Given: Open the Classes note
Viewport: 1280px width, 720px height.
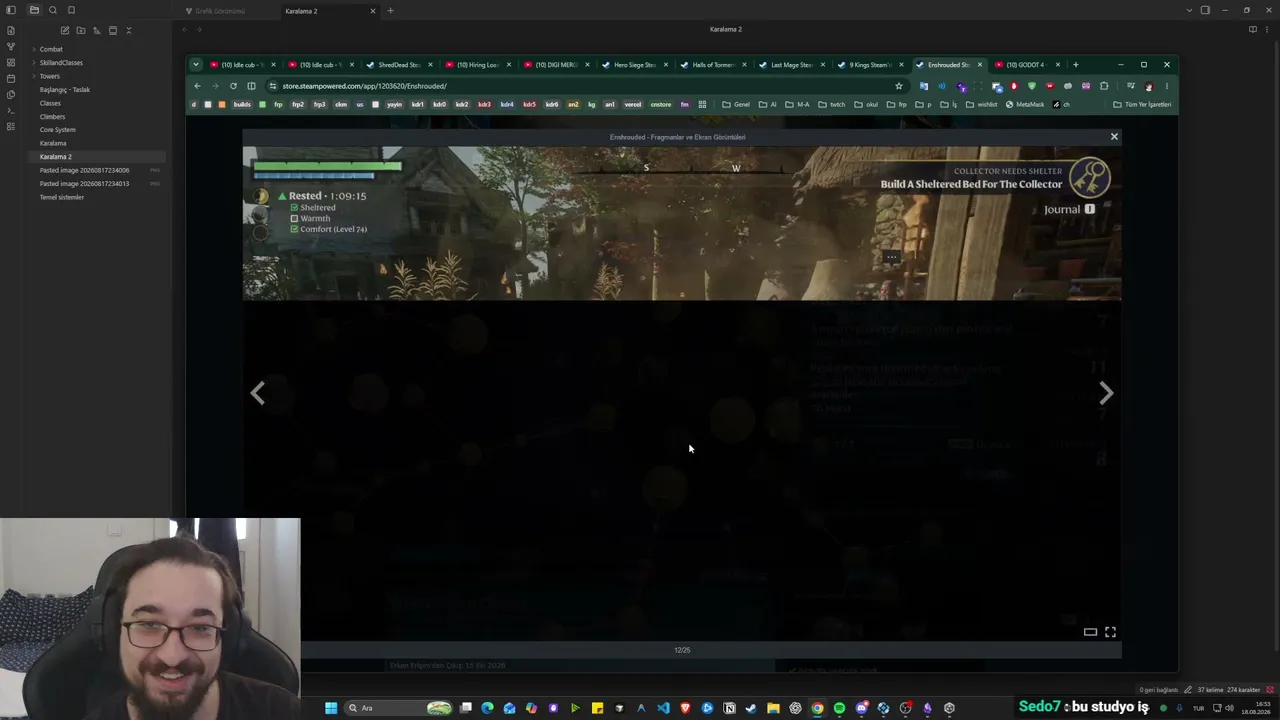Looking at the screenshot, I should pos(50,103).
